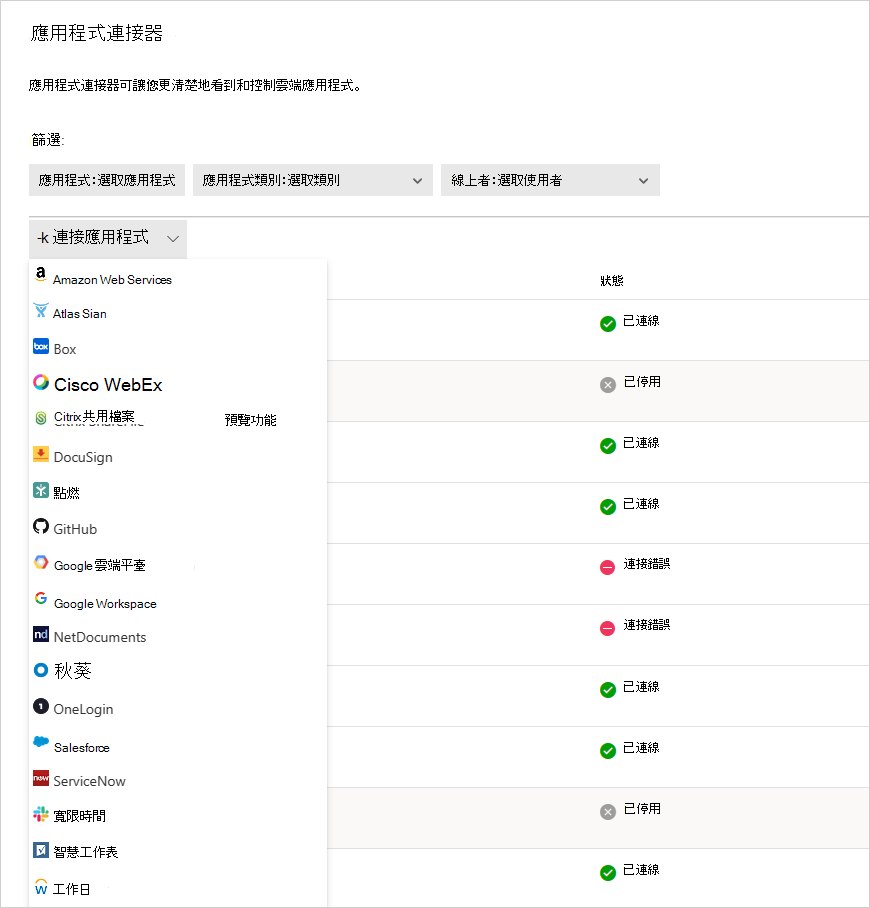Click the ServiceNow icon
The image size is (870, 908).
pos(40,781)
